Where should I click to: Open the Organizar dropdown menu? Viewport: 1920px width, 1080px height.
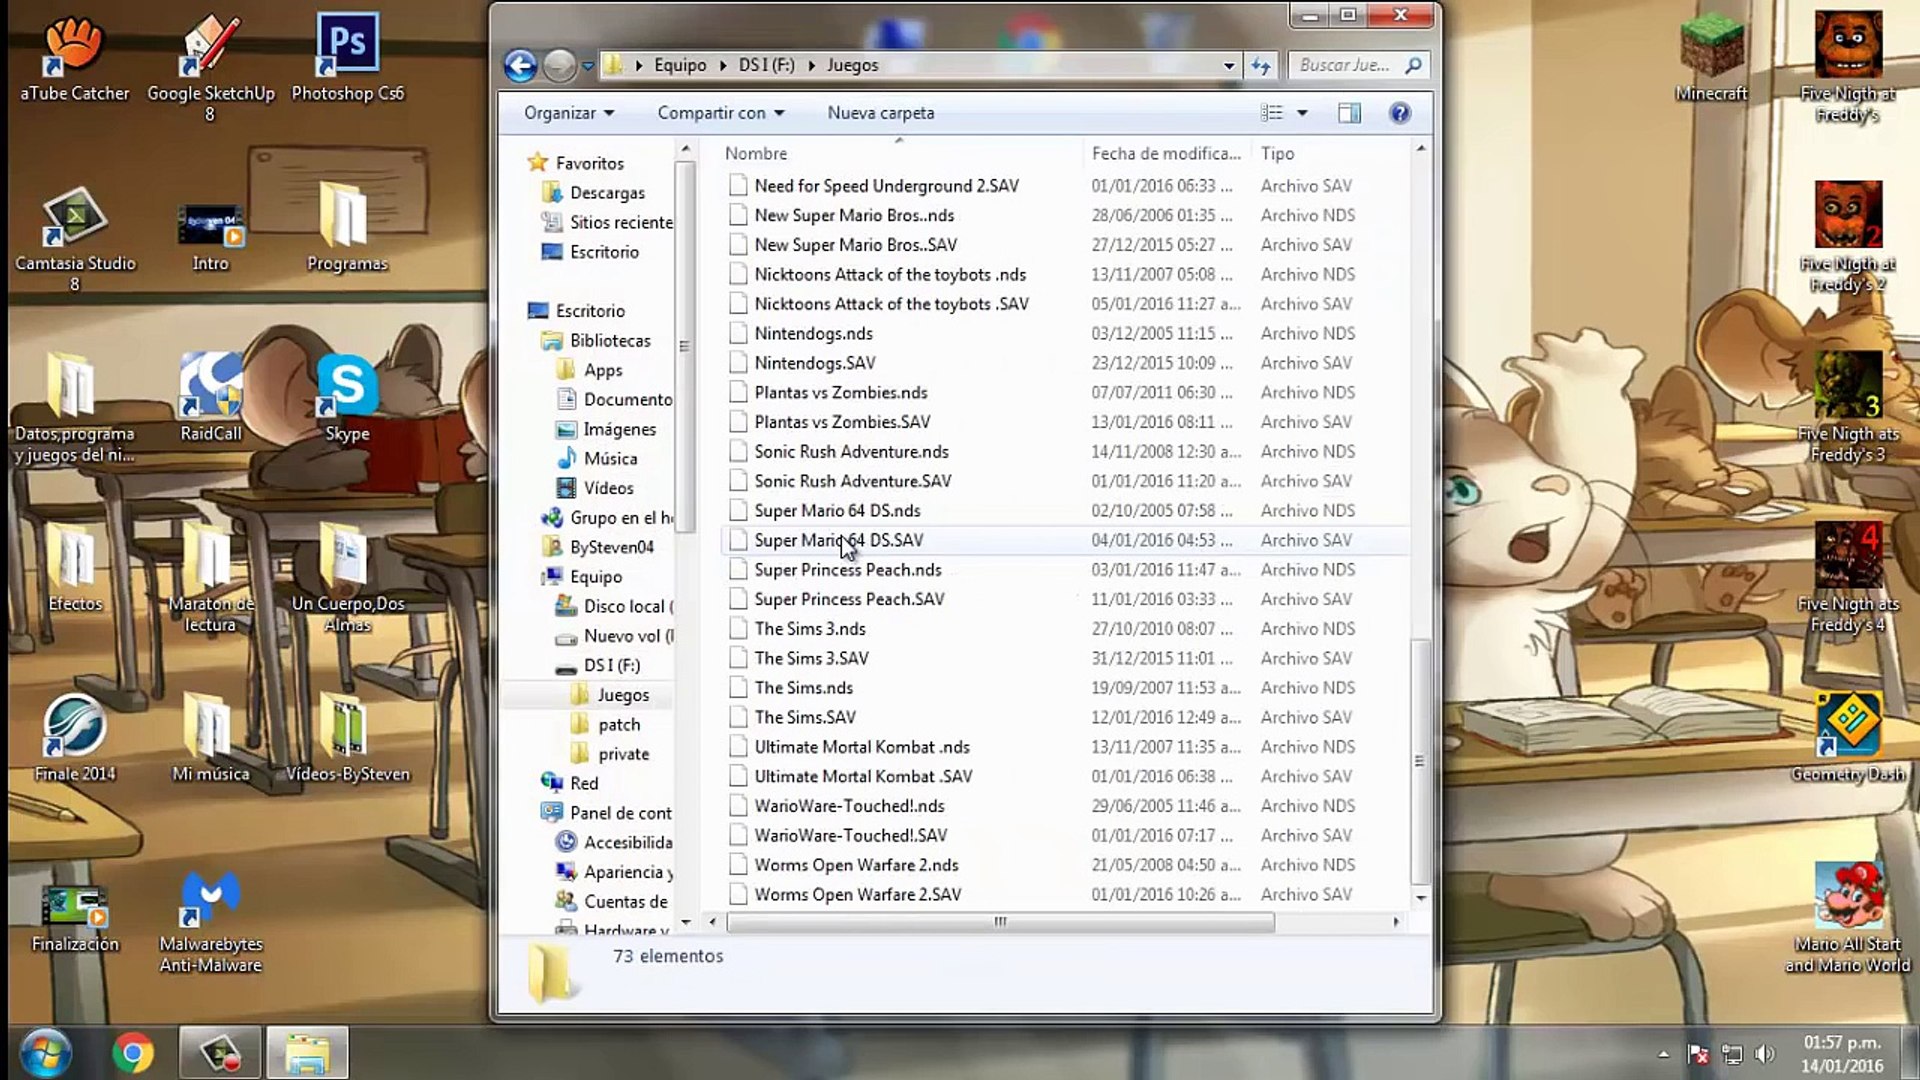tap(568, 113)
